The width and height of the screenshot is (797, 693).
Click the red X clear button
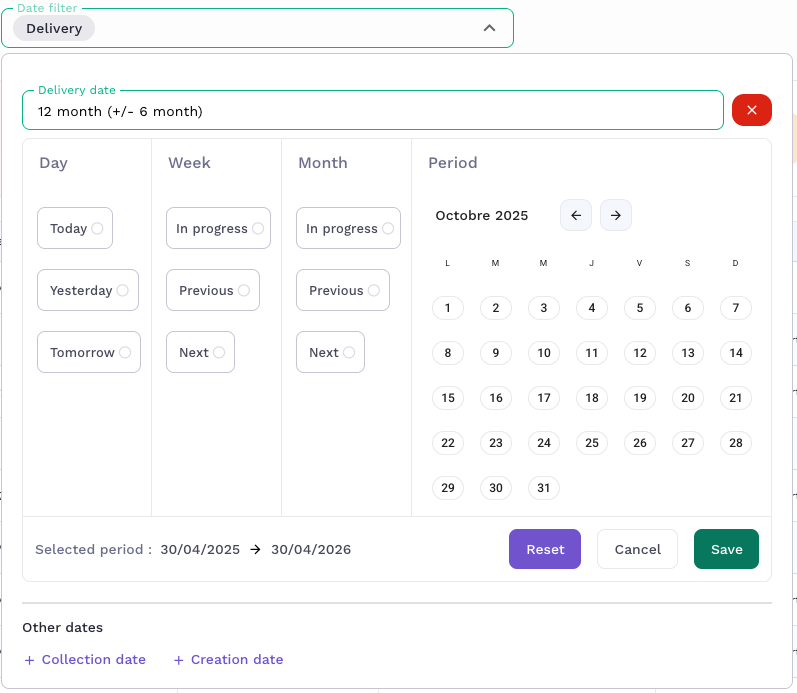click(751, 110)
